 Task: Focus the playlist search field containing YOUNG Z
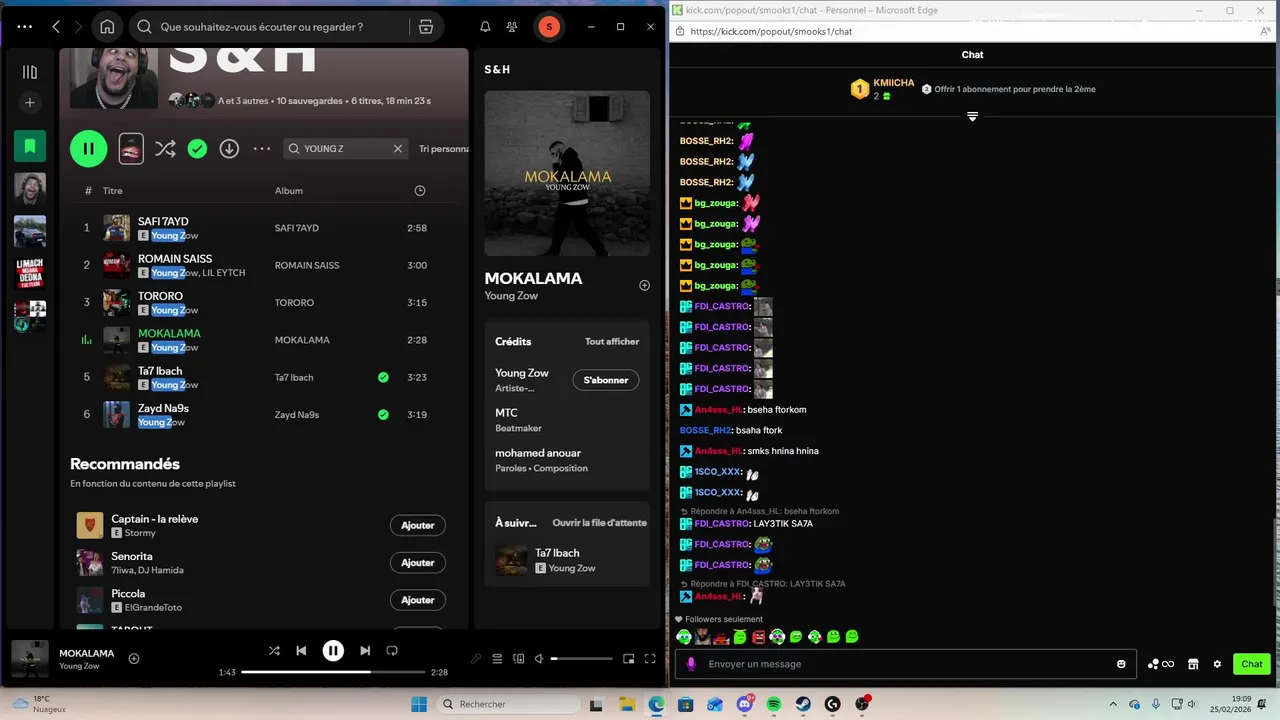[x=346, y=149]
